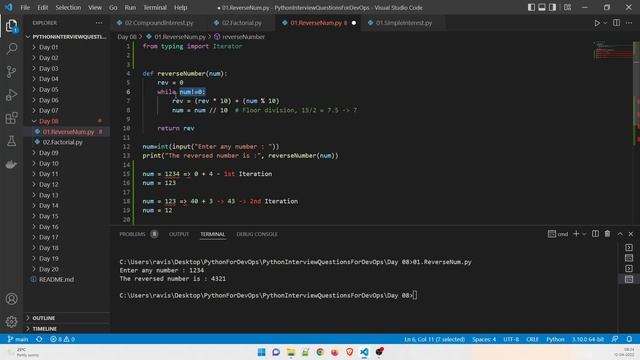Open the Manage gear icon

[11, 322]
